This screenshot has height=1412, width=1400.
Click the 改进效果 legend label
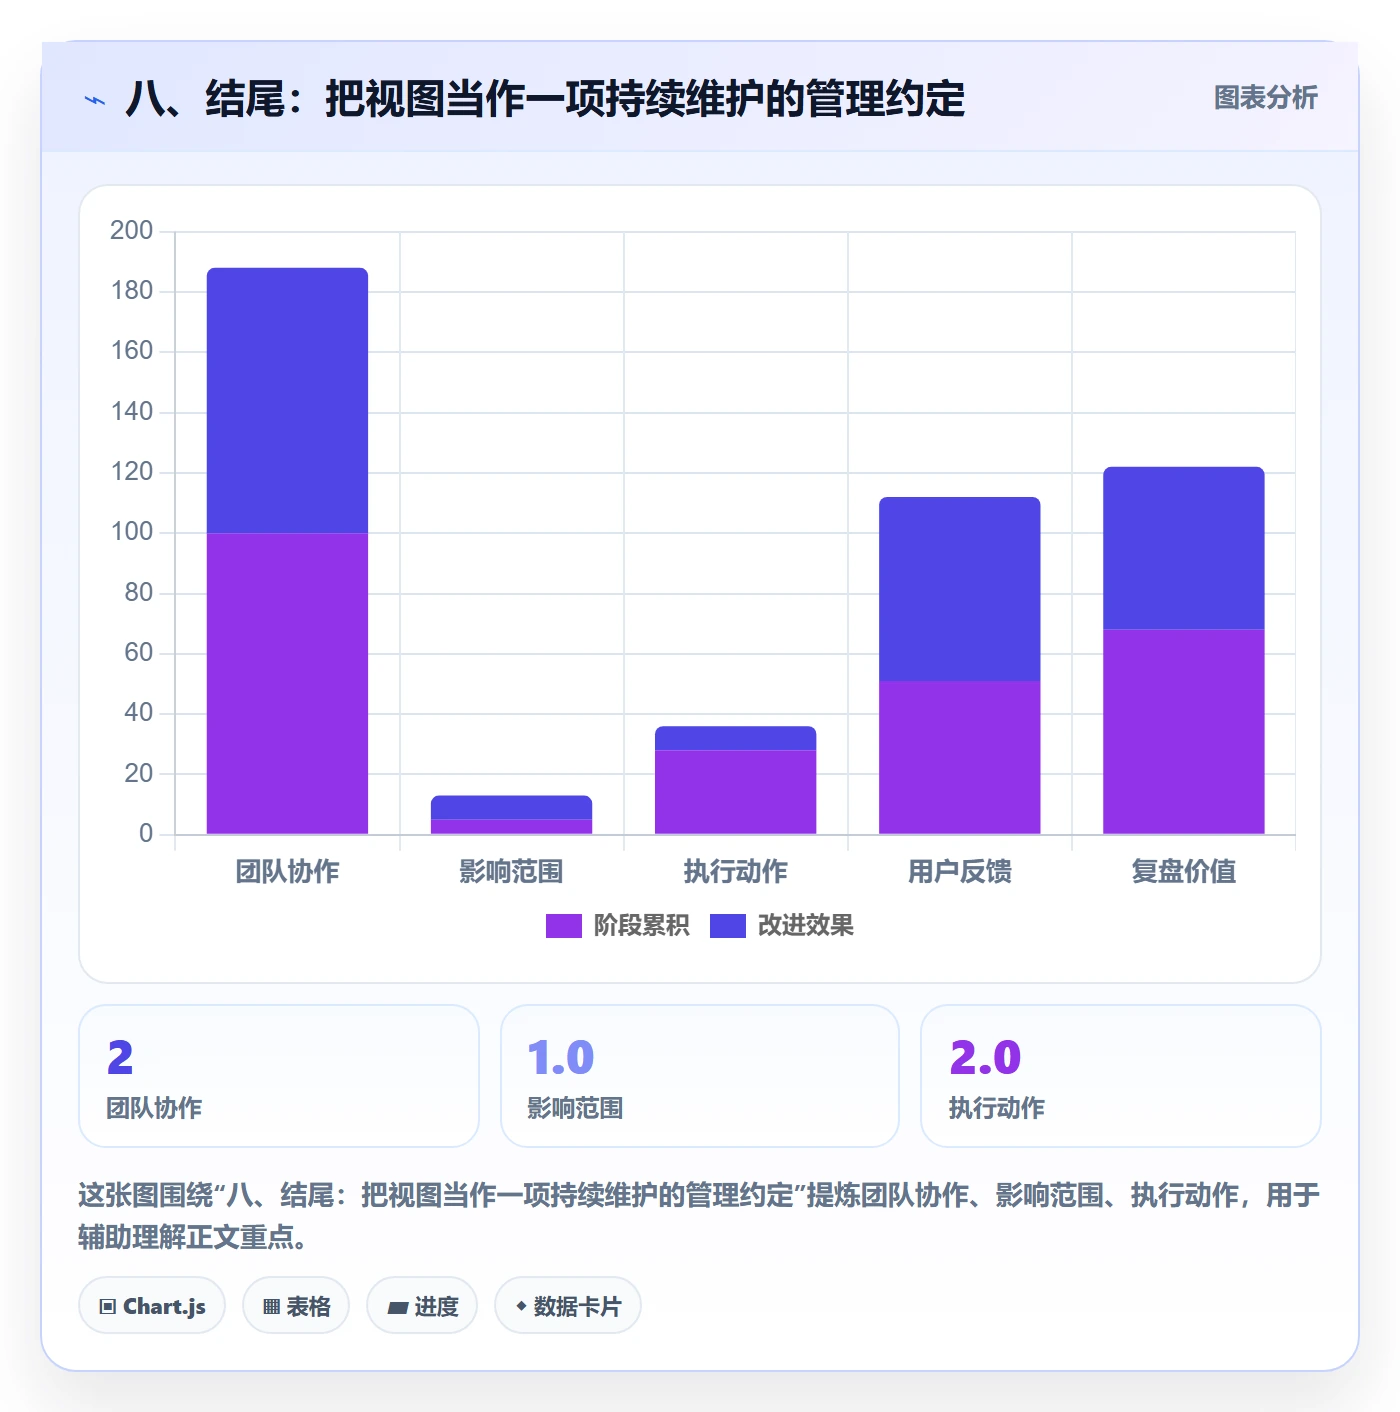(x=805, y=926)
